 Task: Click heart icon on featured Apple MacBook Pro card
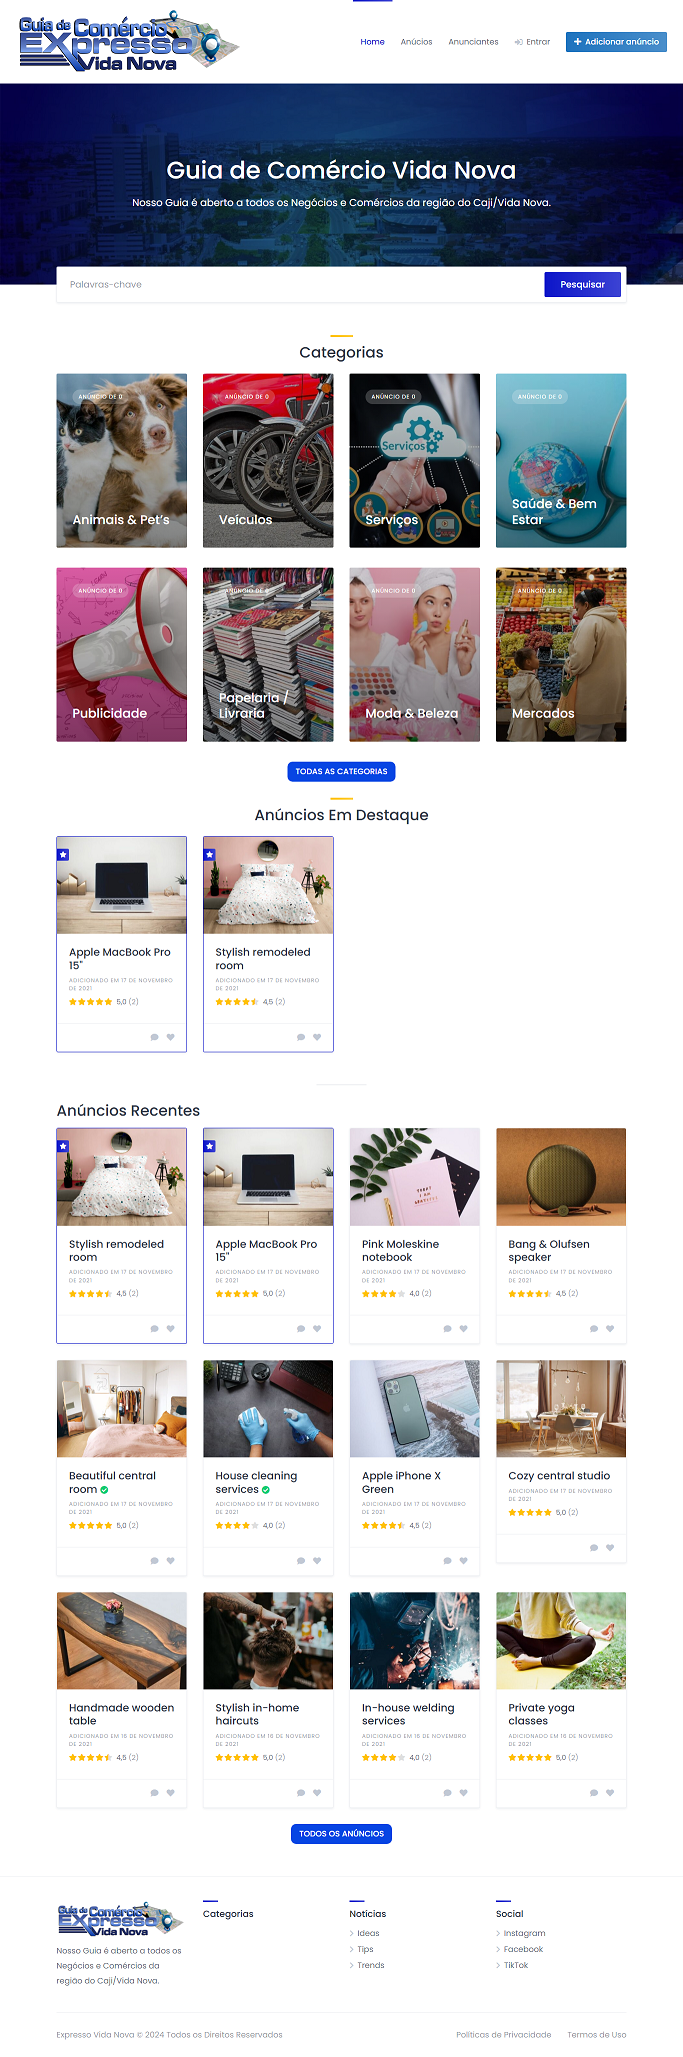[170, 1037]
